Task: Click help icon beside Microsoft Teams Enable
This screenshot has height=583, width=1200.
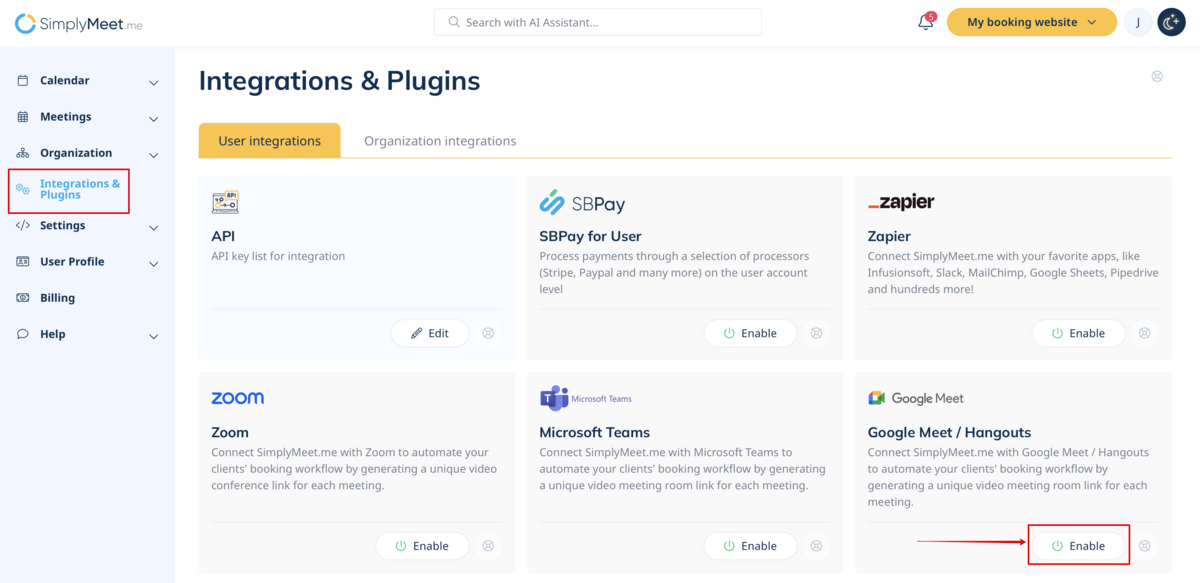Action: tap(816, 546)
